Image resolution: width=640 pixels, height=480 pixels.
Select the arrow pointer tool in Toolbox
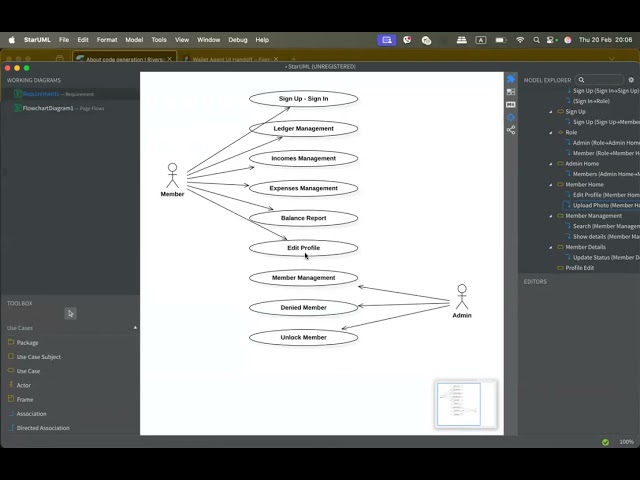71,313
